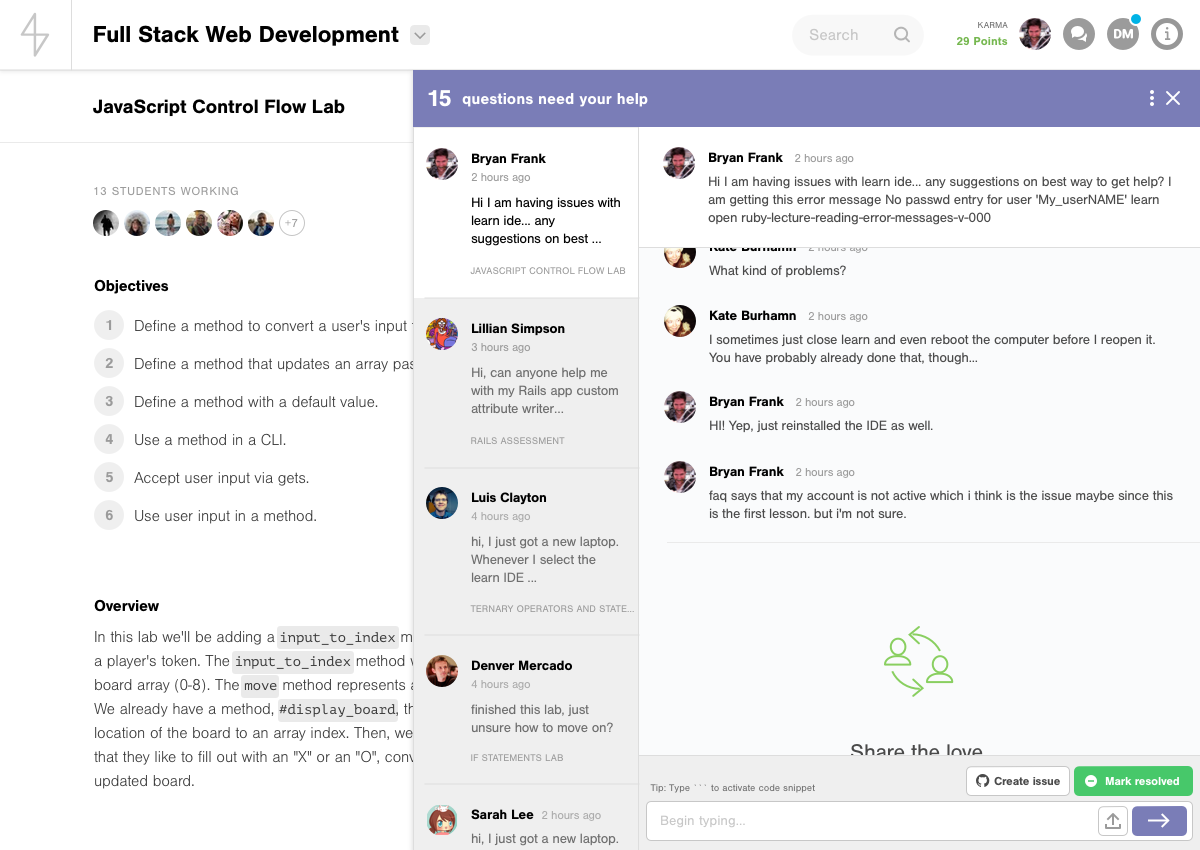Click Kate Burhamn's avatar beside reboot message

pos(680,321)
